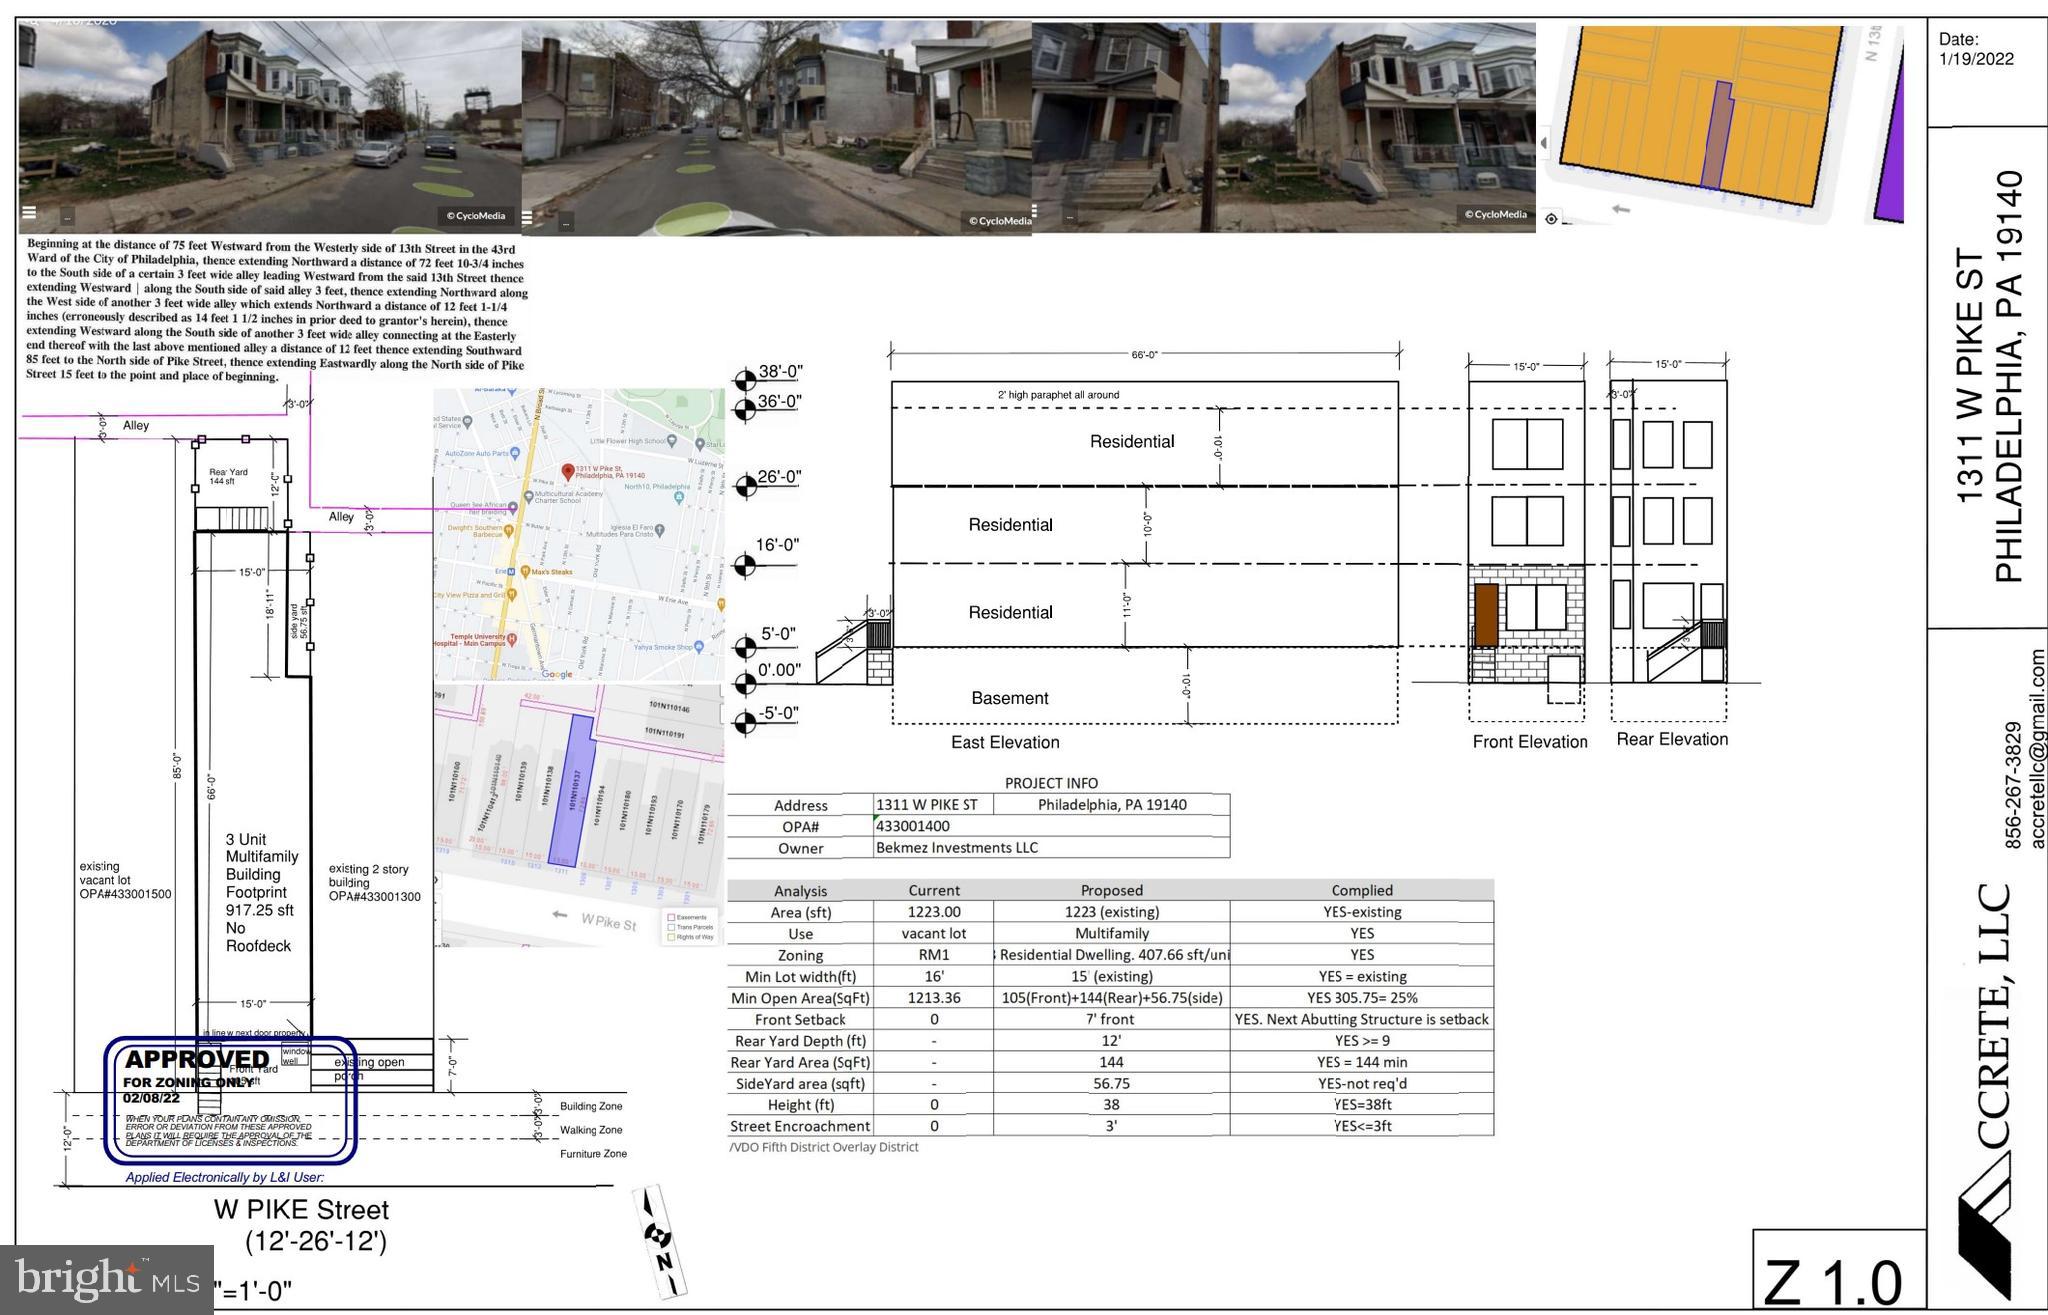Click red pin for 1311 W Pike St
This screenshot has height=1315, width=2048.
(x=568, y=472)
